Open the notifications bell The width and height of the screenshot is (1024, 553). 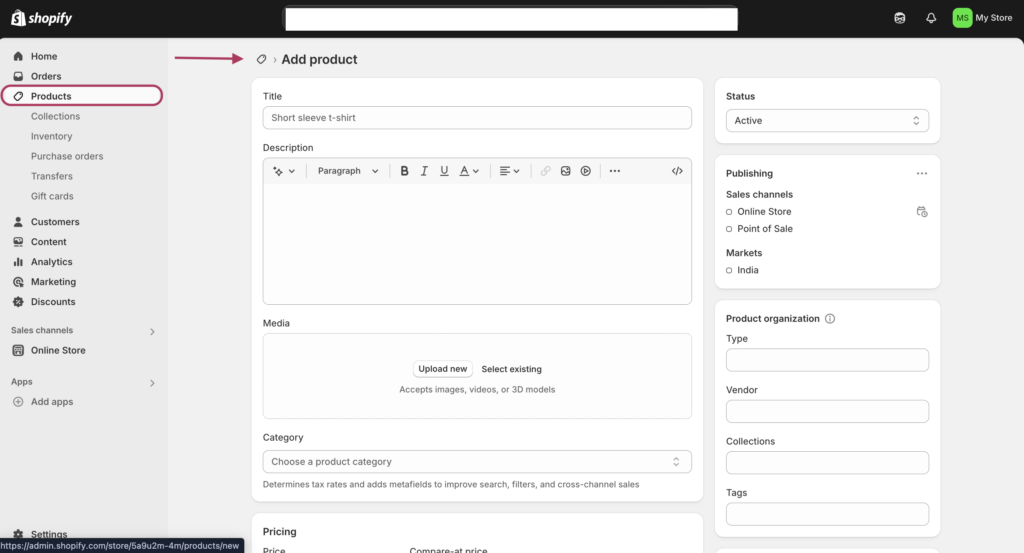(x=931, y=18)
